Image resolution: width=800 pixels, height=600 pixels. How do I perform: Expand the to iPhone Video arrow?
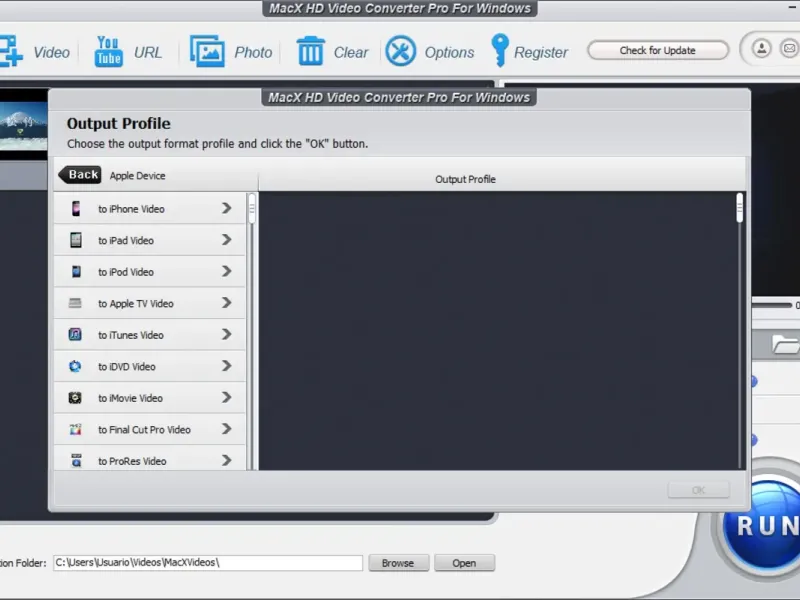227,208
